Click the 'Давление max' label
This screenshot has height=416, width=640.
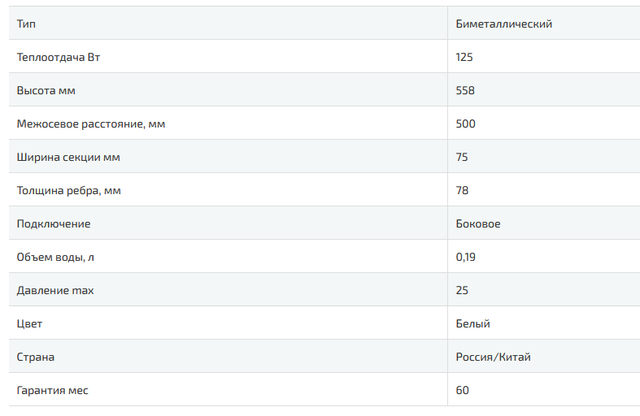coord(56,290)
